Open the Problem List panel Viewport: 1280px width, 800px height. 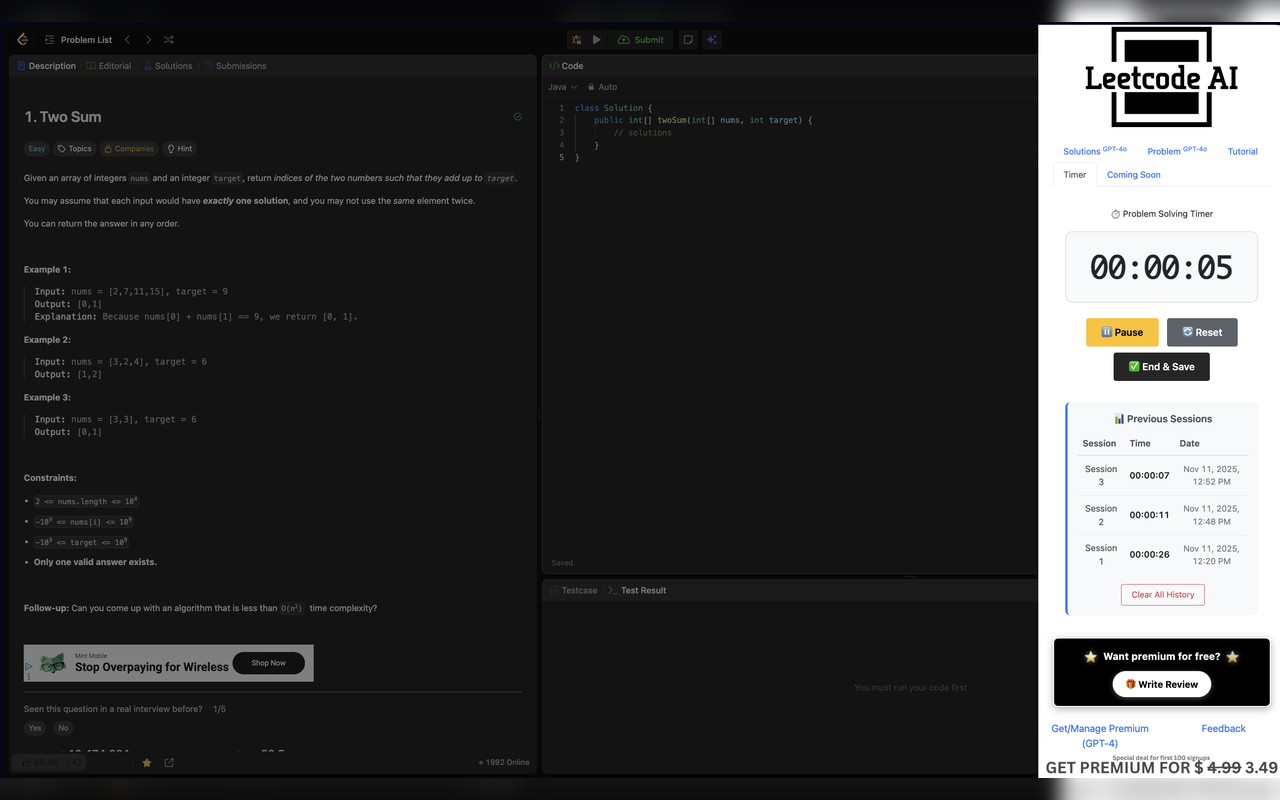pos(78,40)
